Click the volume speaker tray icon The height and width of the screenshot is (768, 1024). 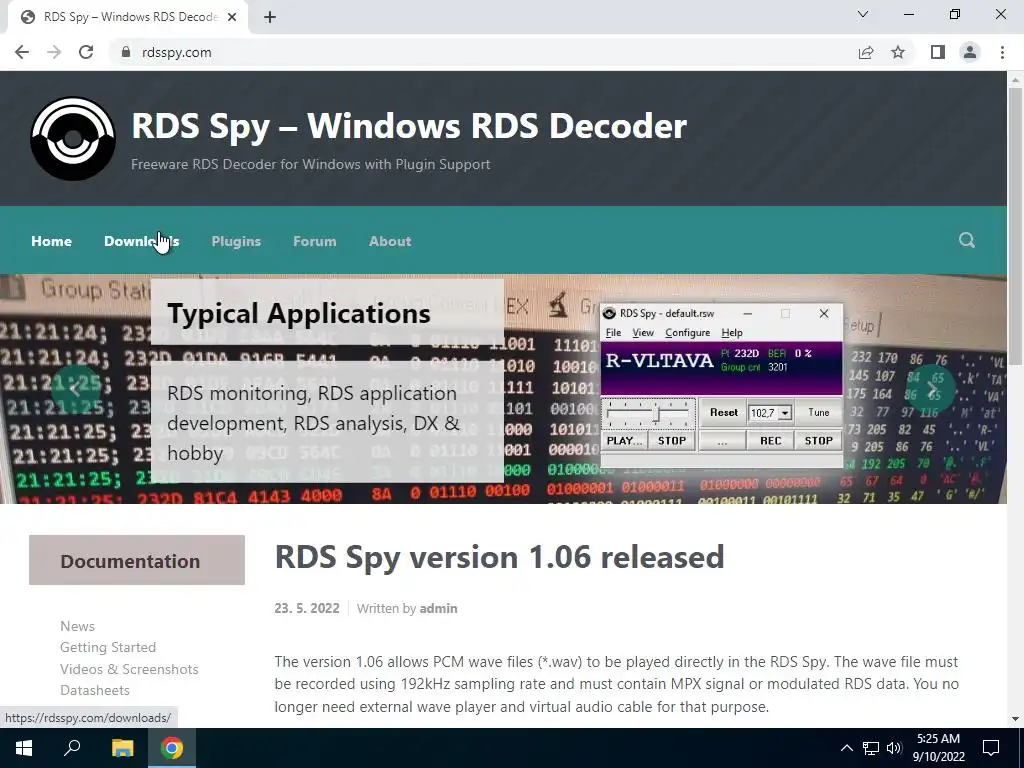pyautogui.click(x=894, y=748)
